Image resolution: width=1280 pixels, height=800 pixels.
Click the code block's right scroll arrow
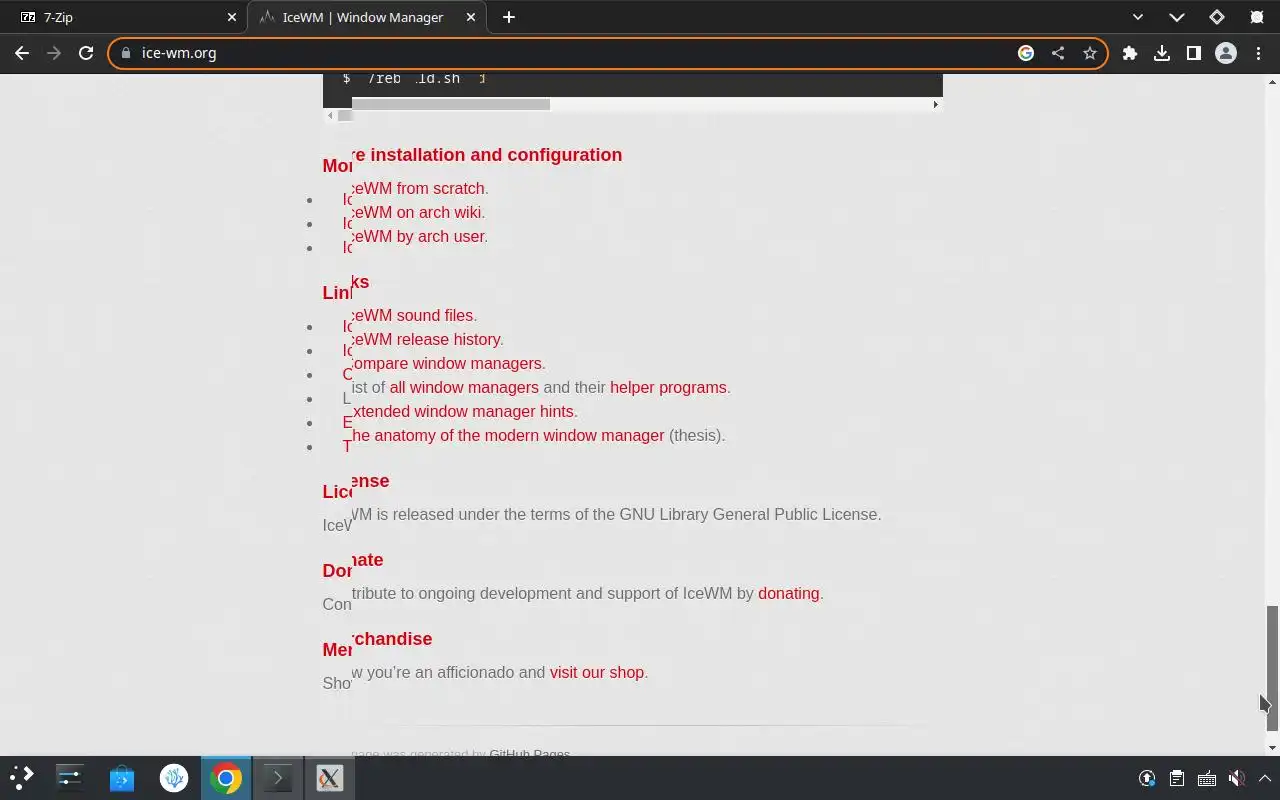[936, 104]
